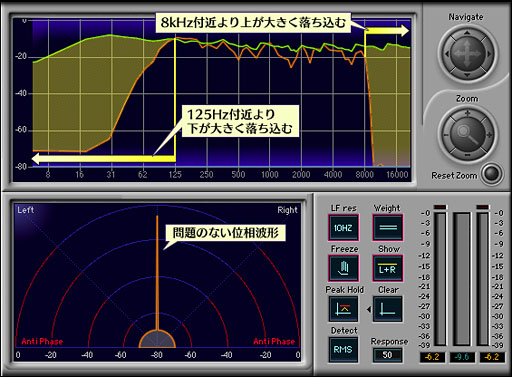Click the Navigate up arrow
The height and width of the screenshot is (377, 512).
467,33
